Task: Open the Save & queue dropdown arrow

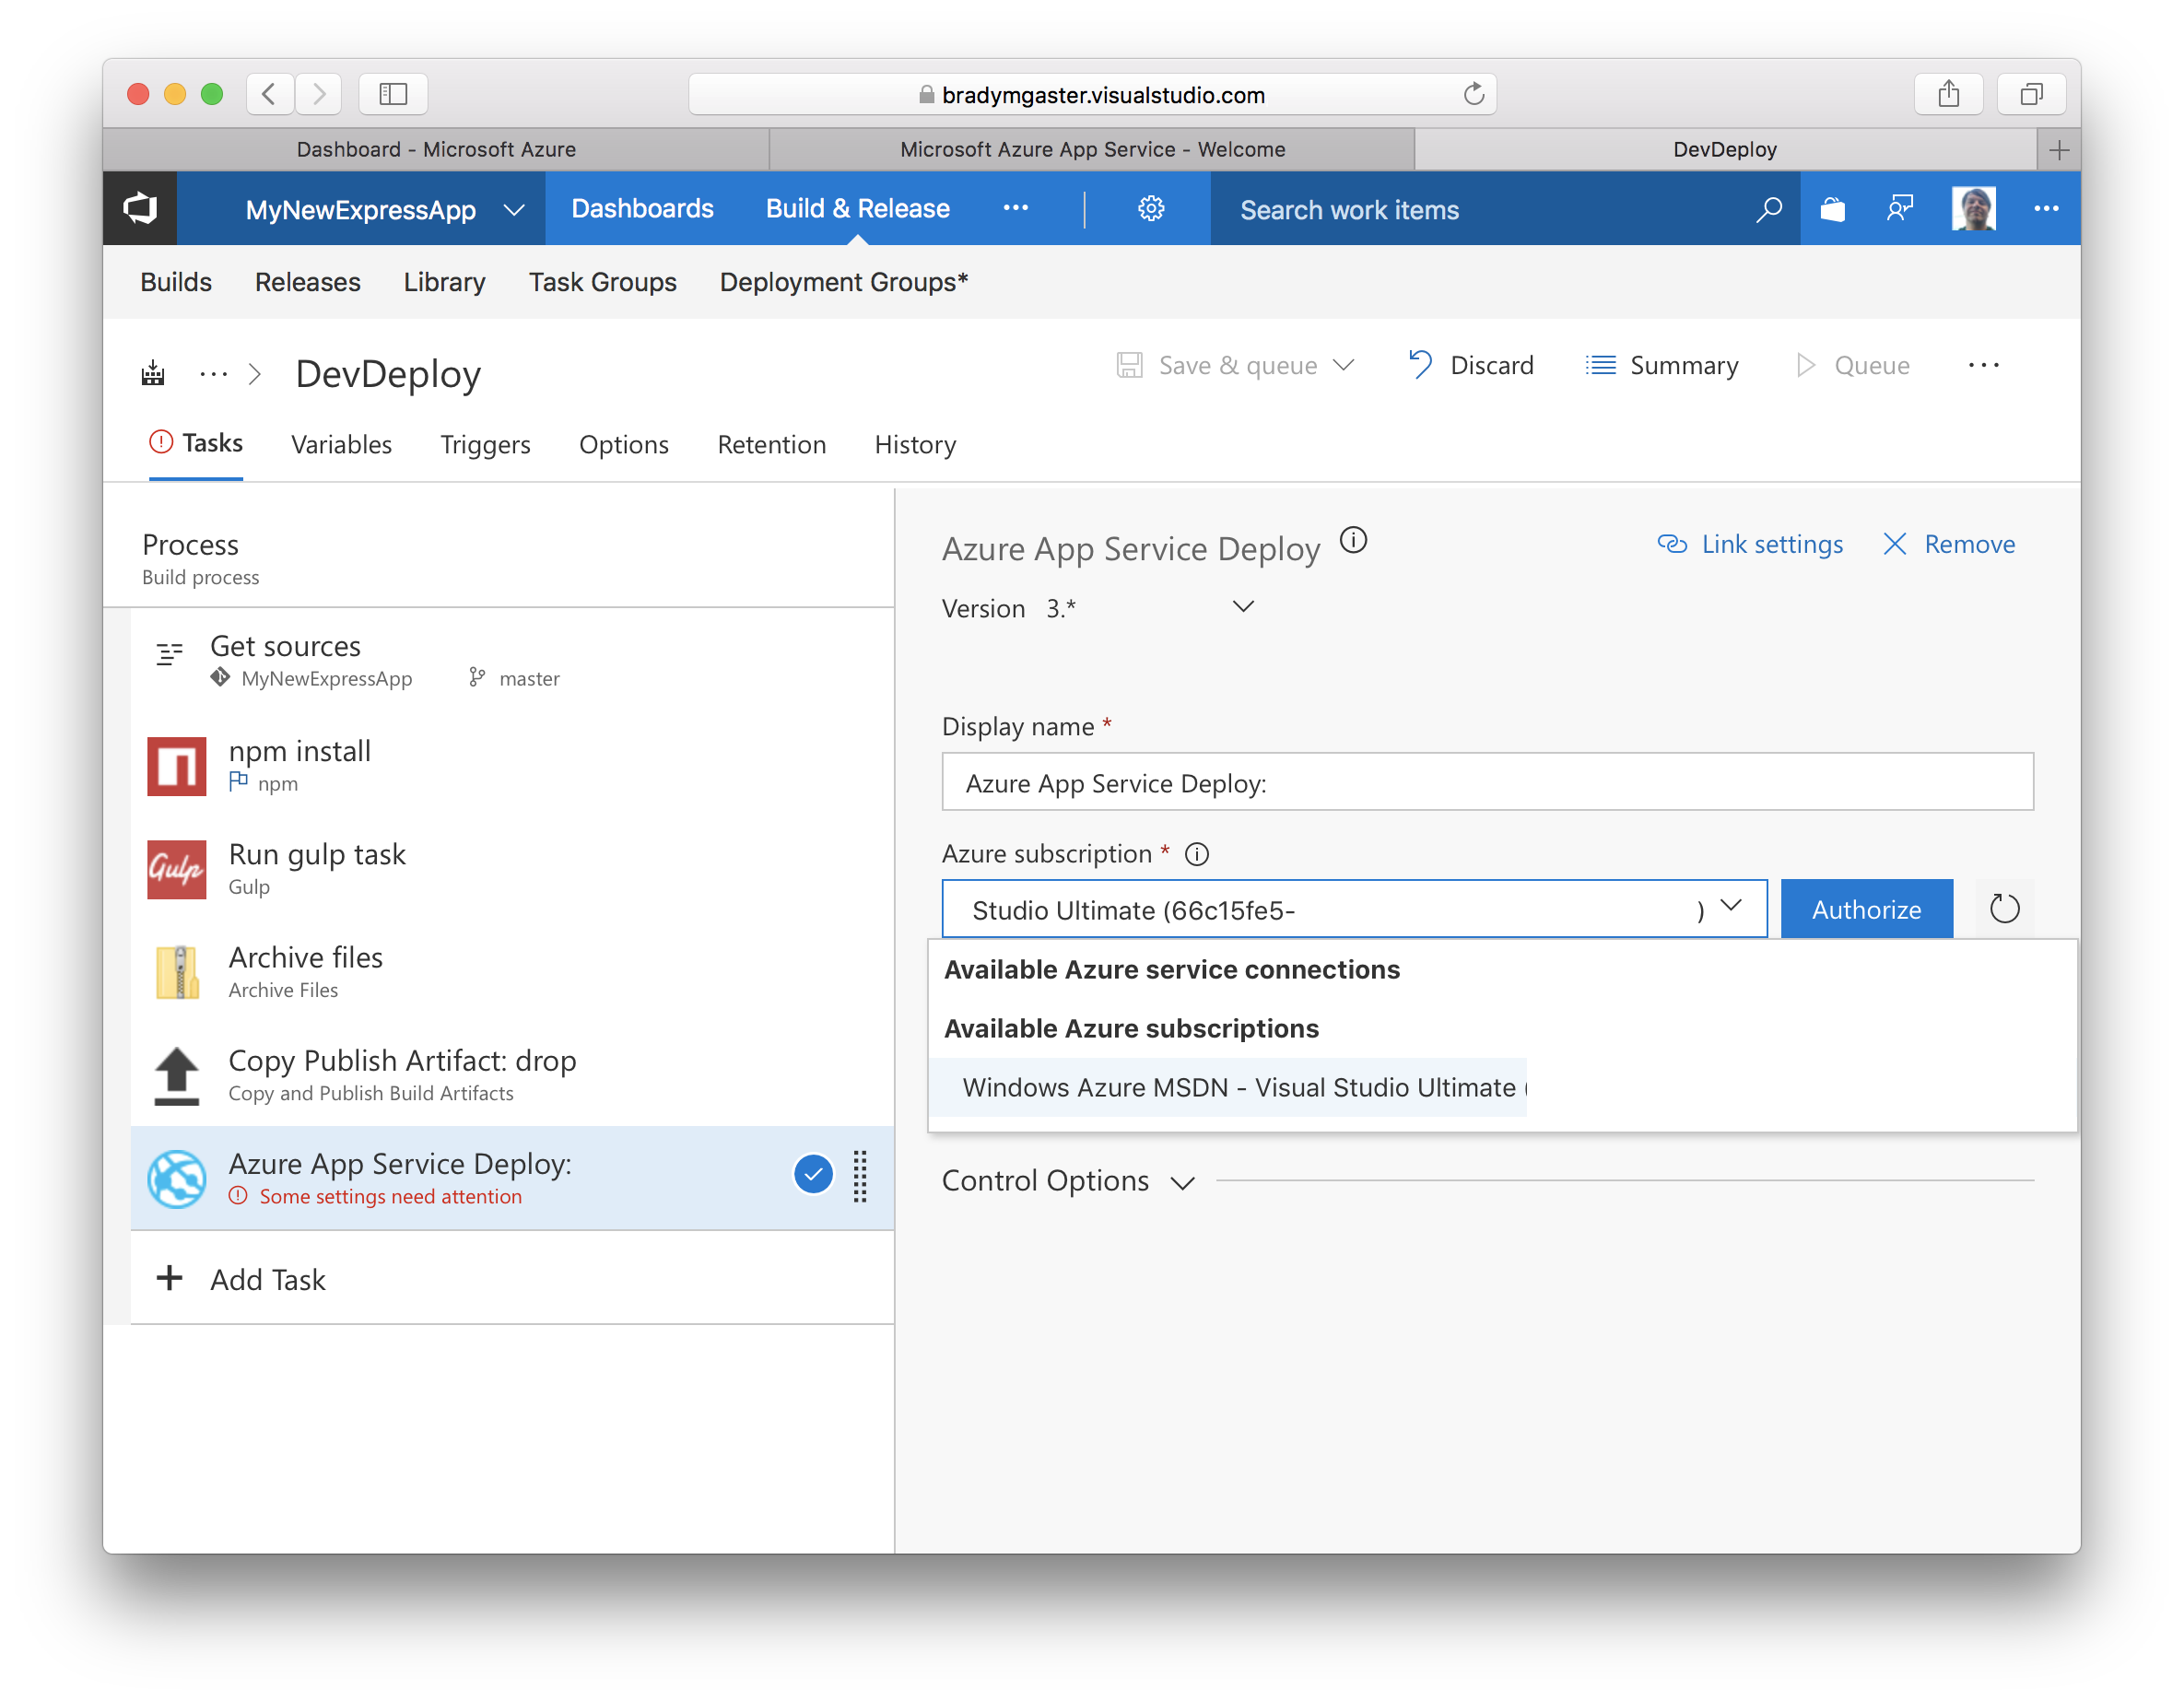Action: [1343, 365]
